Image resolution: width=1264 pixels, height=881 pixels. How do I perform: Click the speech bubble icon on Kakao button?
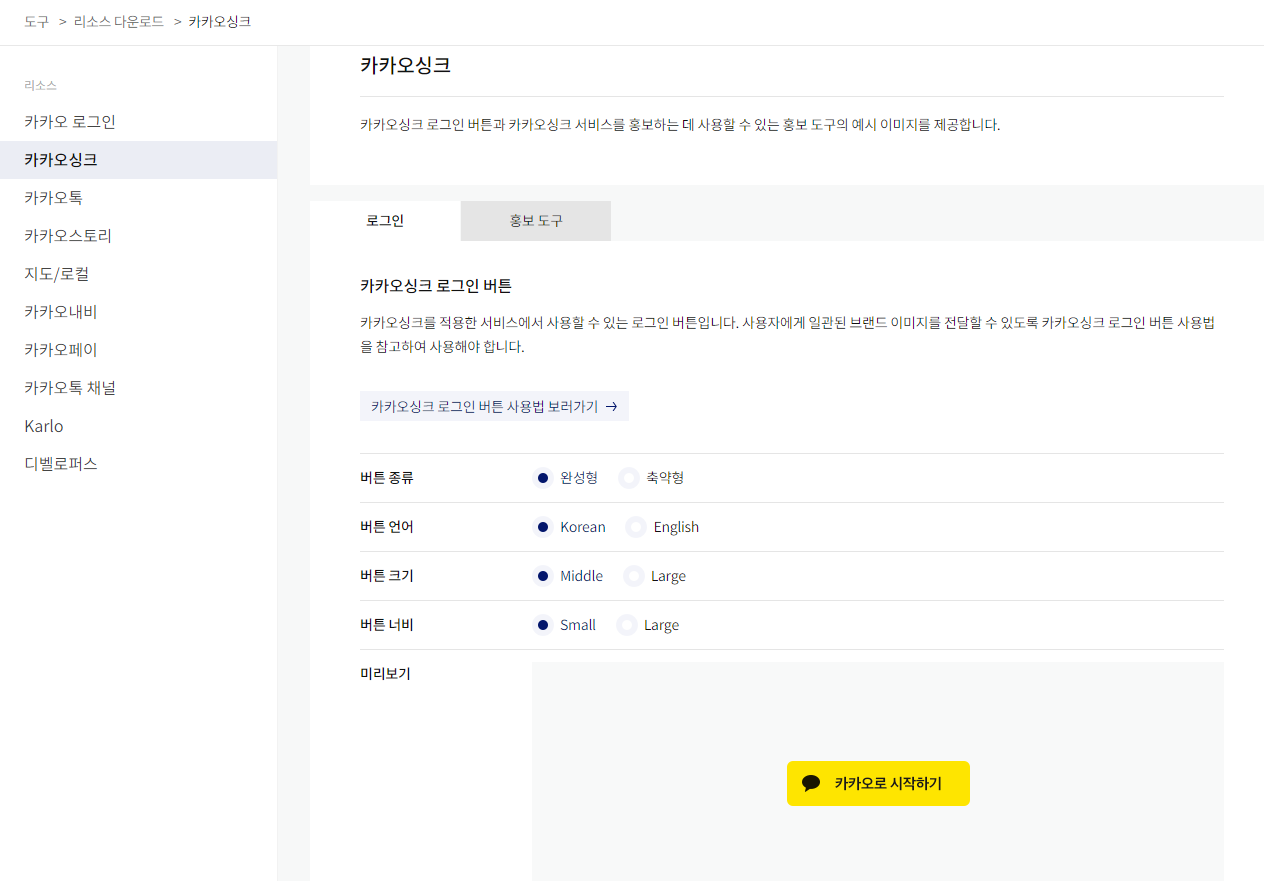click(x=812, y=783)
